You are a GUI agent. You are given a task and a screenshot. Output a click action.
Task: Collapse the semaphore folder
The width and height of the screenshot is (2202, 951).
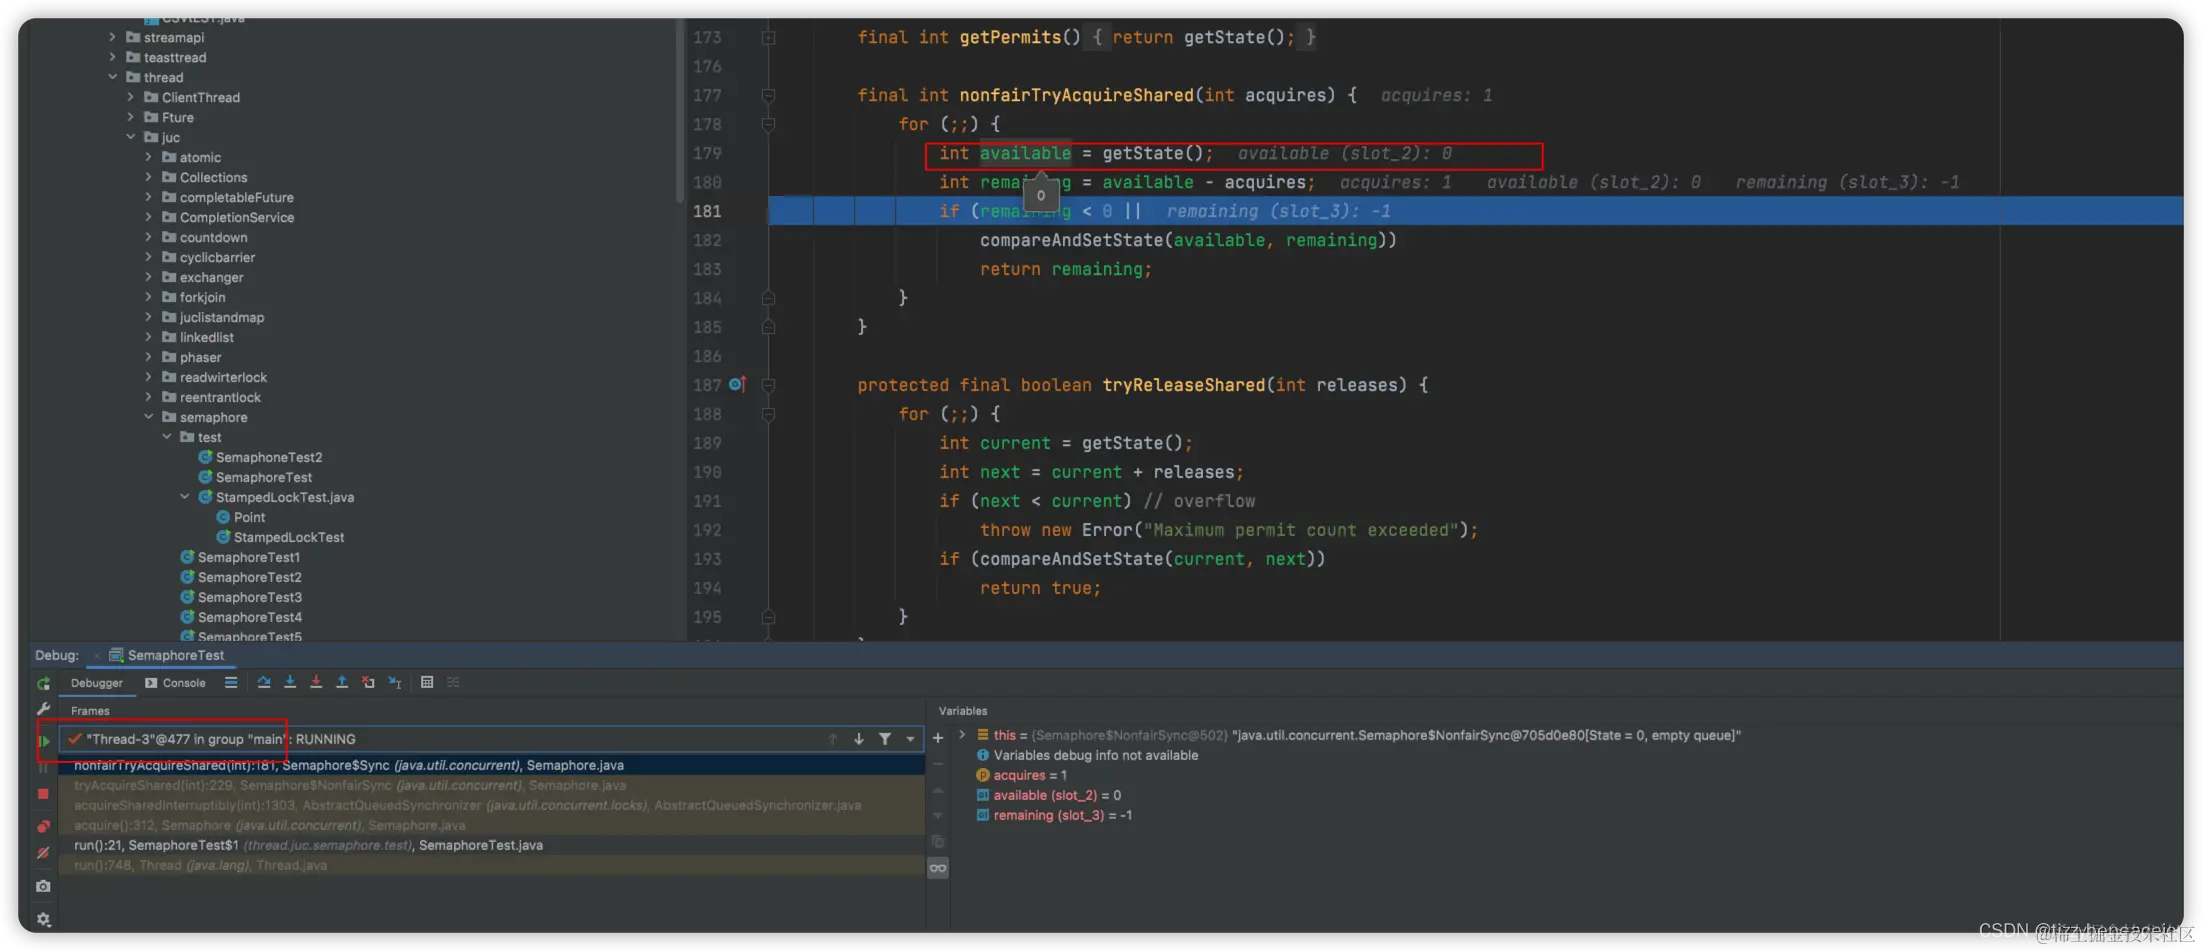[x=148, y=418]
